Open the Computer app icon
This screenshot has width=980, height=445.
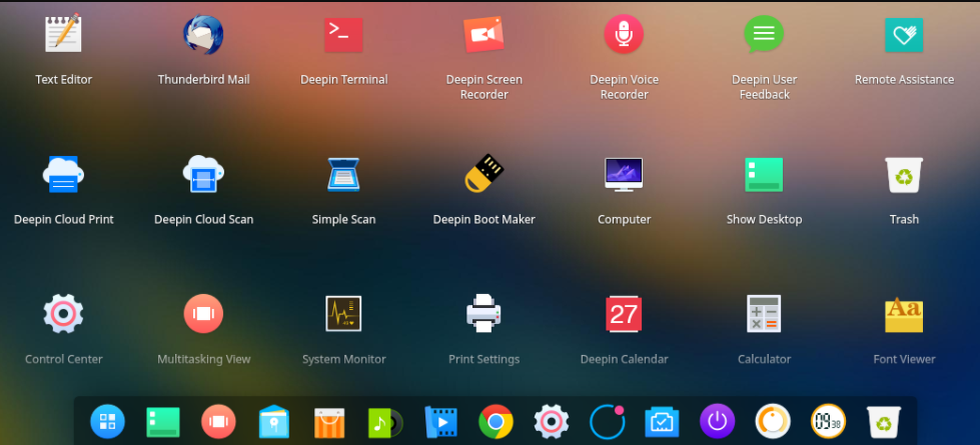[x=624, y=174]
